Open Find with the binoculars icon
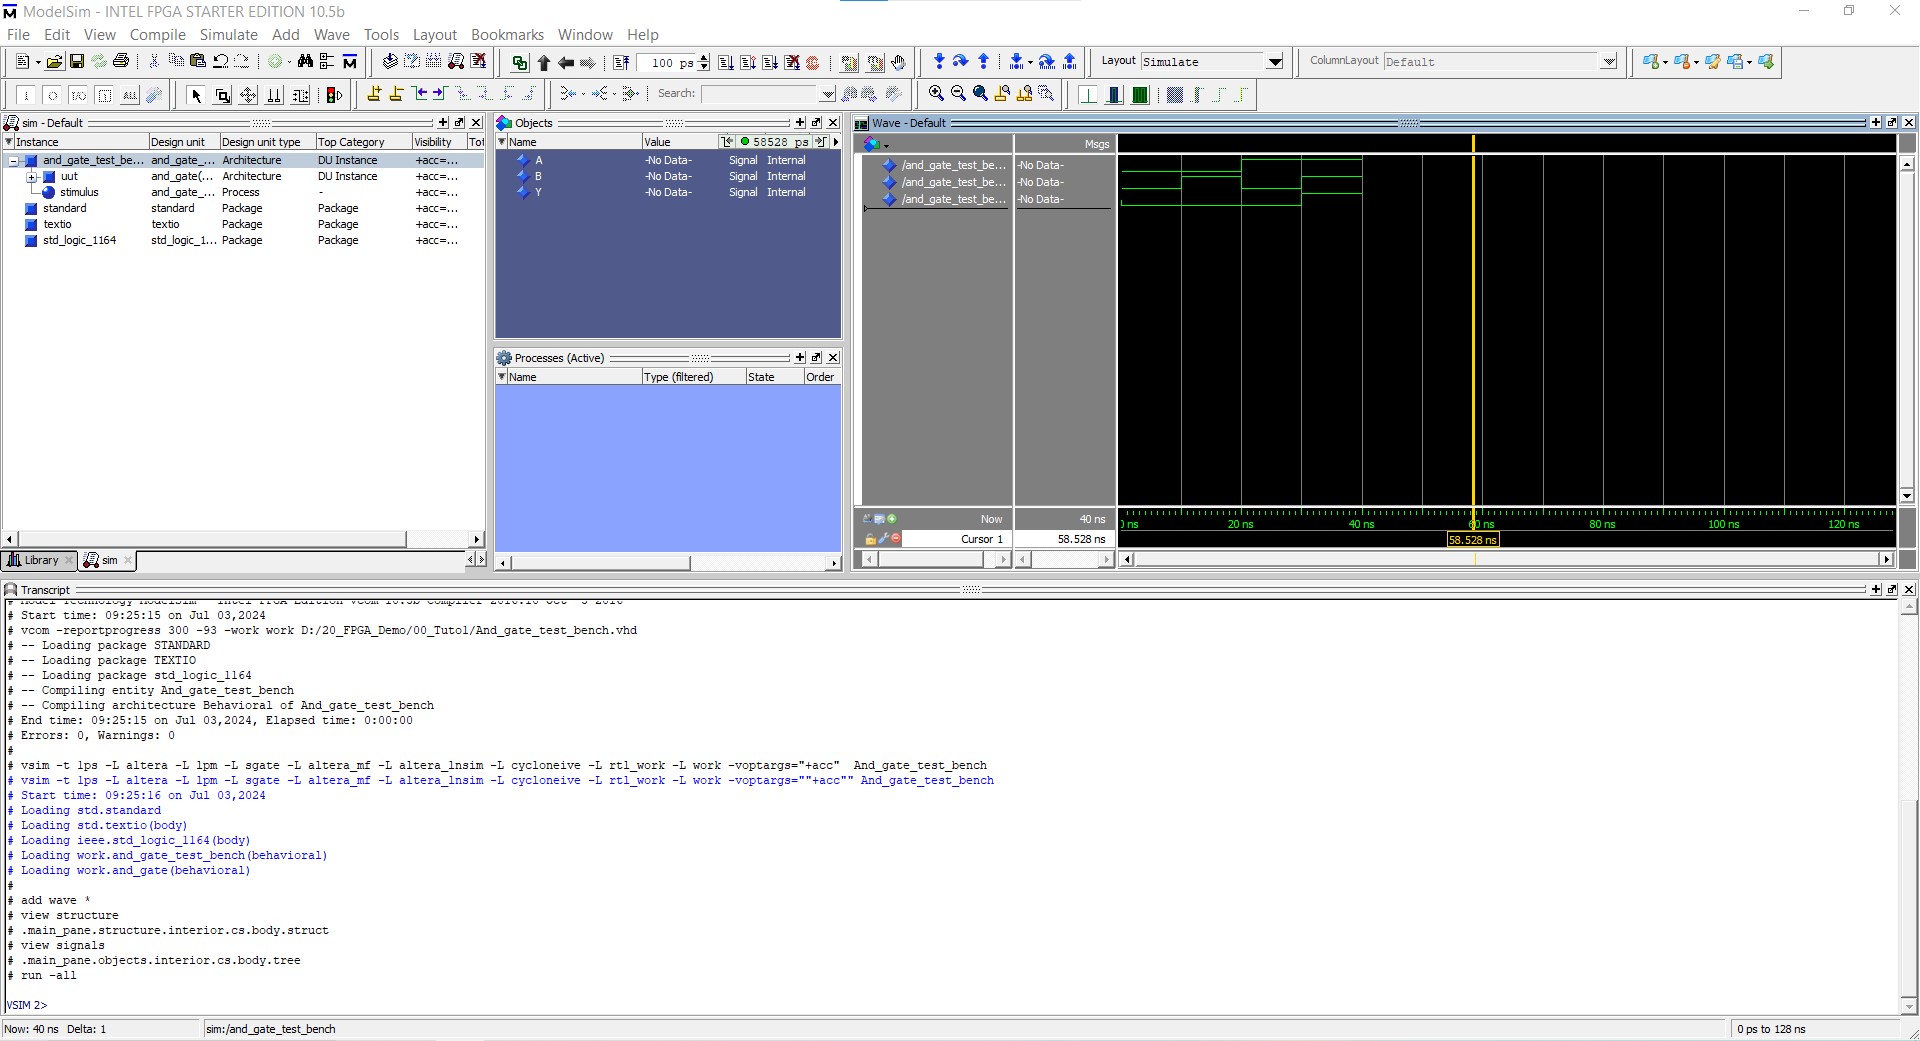The height and width of the screenshot is (1041, 1920). [305, 62]
